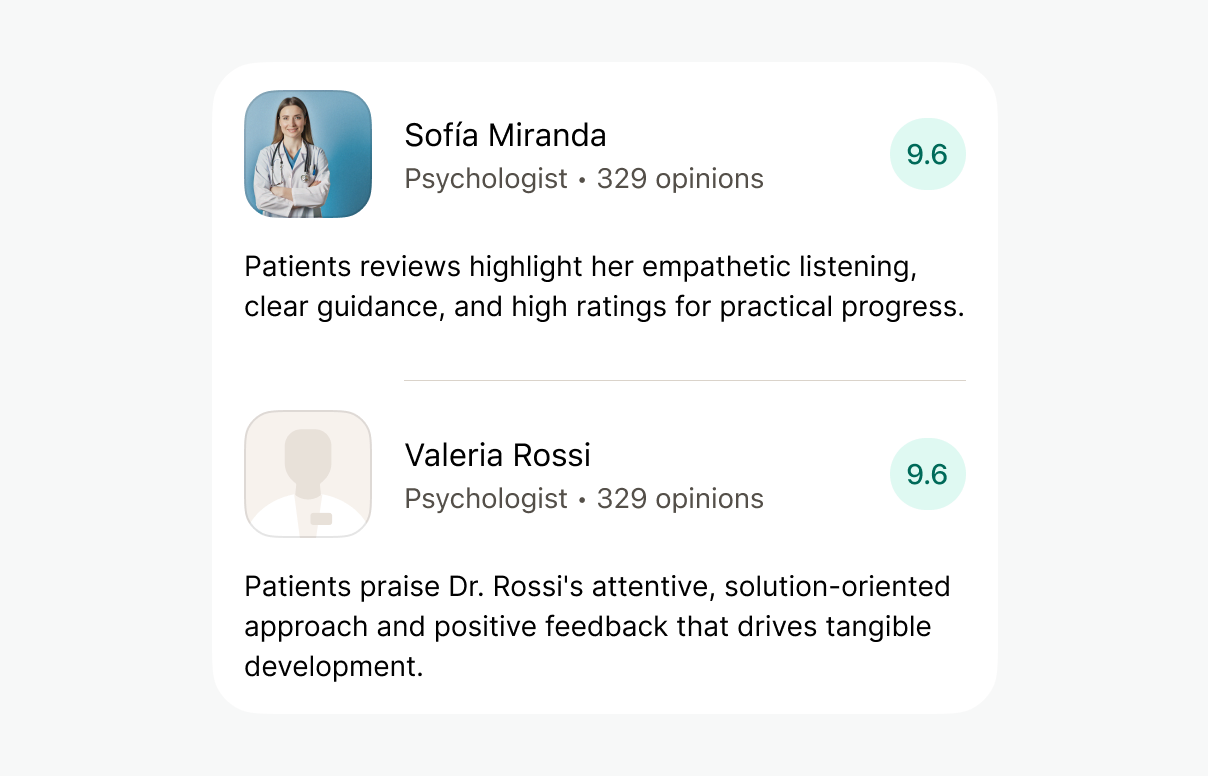Screen dimensions: 1208x776
Task: Open the Valeria Rossi name heading
Action: (x=497, y=455)
